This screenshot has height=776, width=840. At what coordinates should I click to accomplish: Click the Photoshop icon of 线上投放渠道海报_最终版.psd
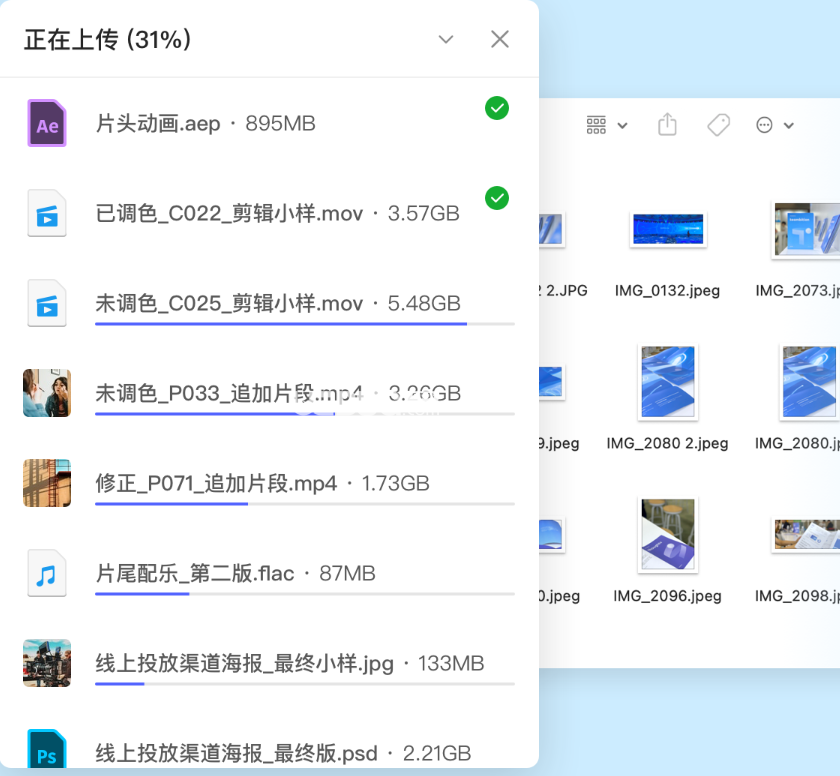pos(47,749)
